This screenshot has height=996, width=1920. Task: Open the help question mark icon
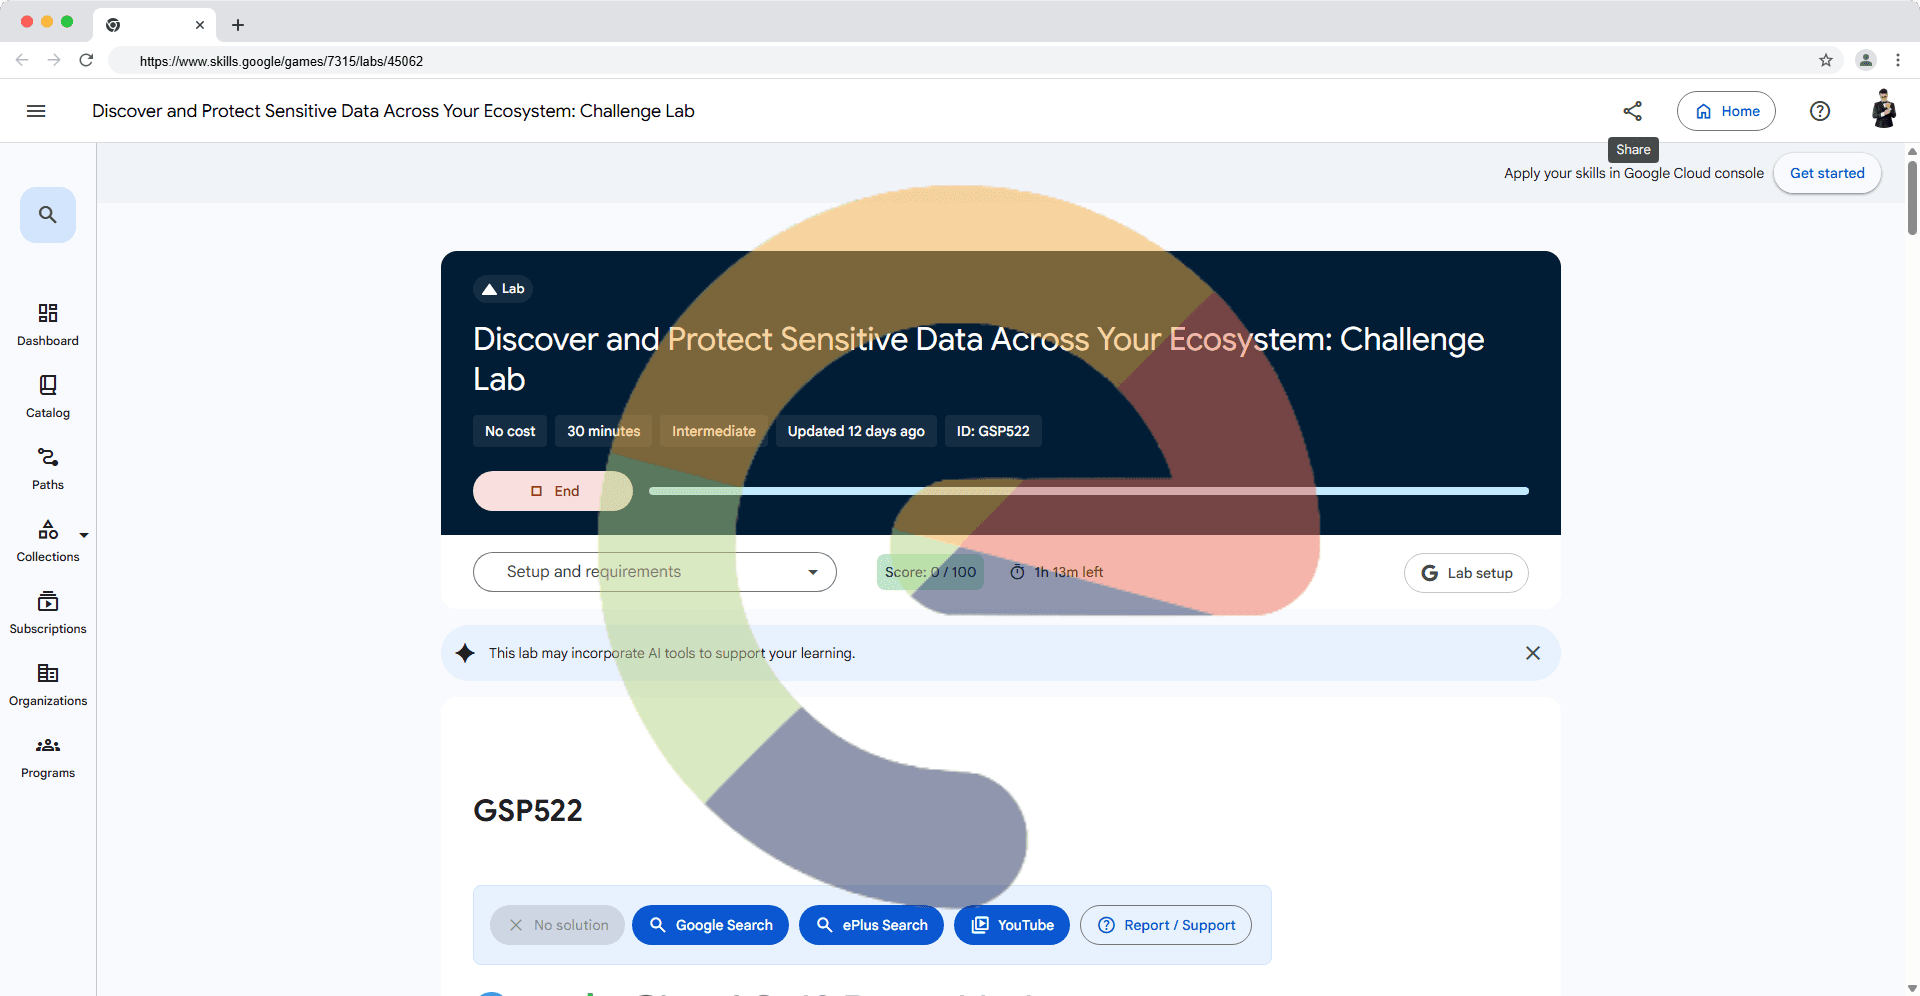tap(1820, 111)
